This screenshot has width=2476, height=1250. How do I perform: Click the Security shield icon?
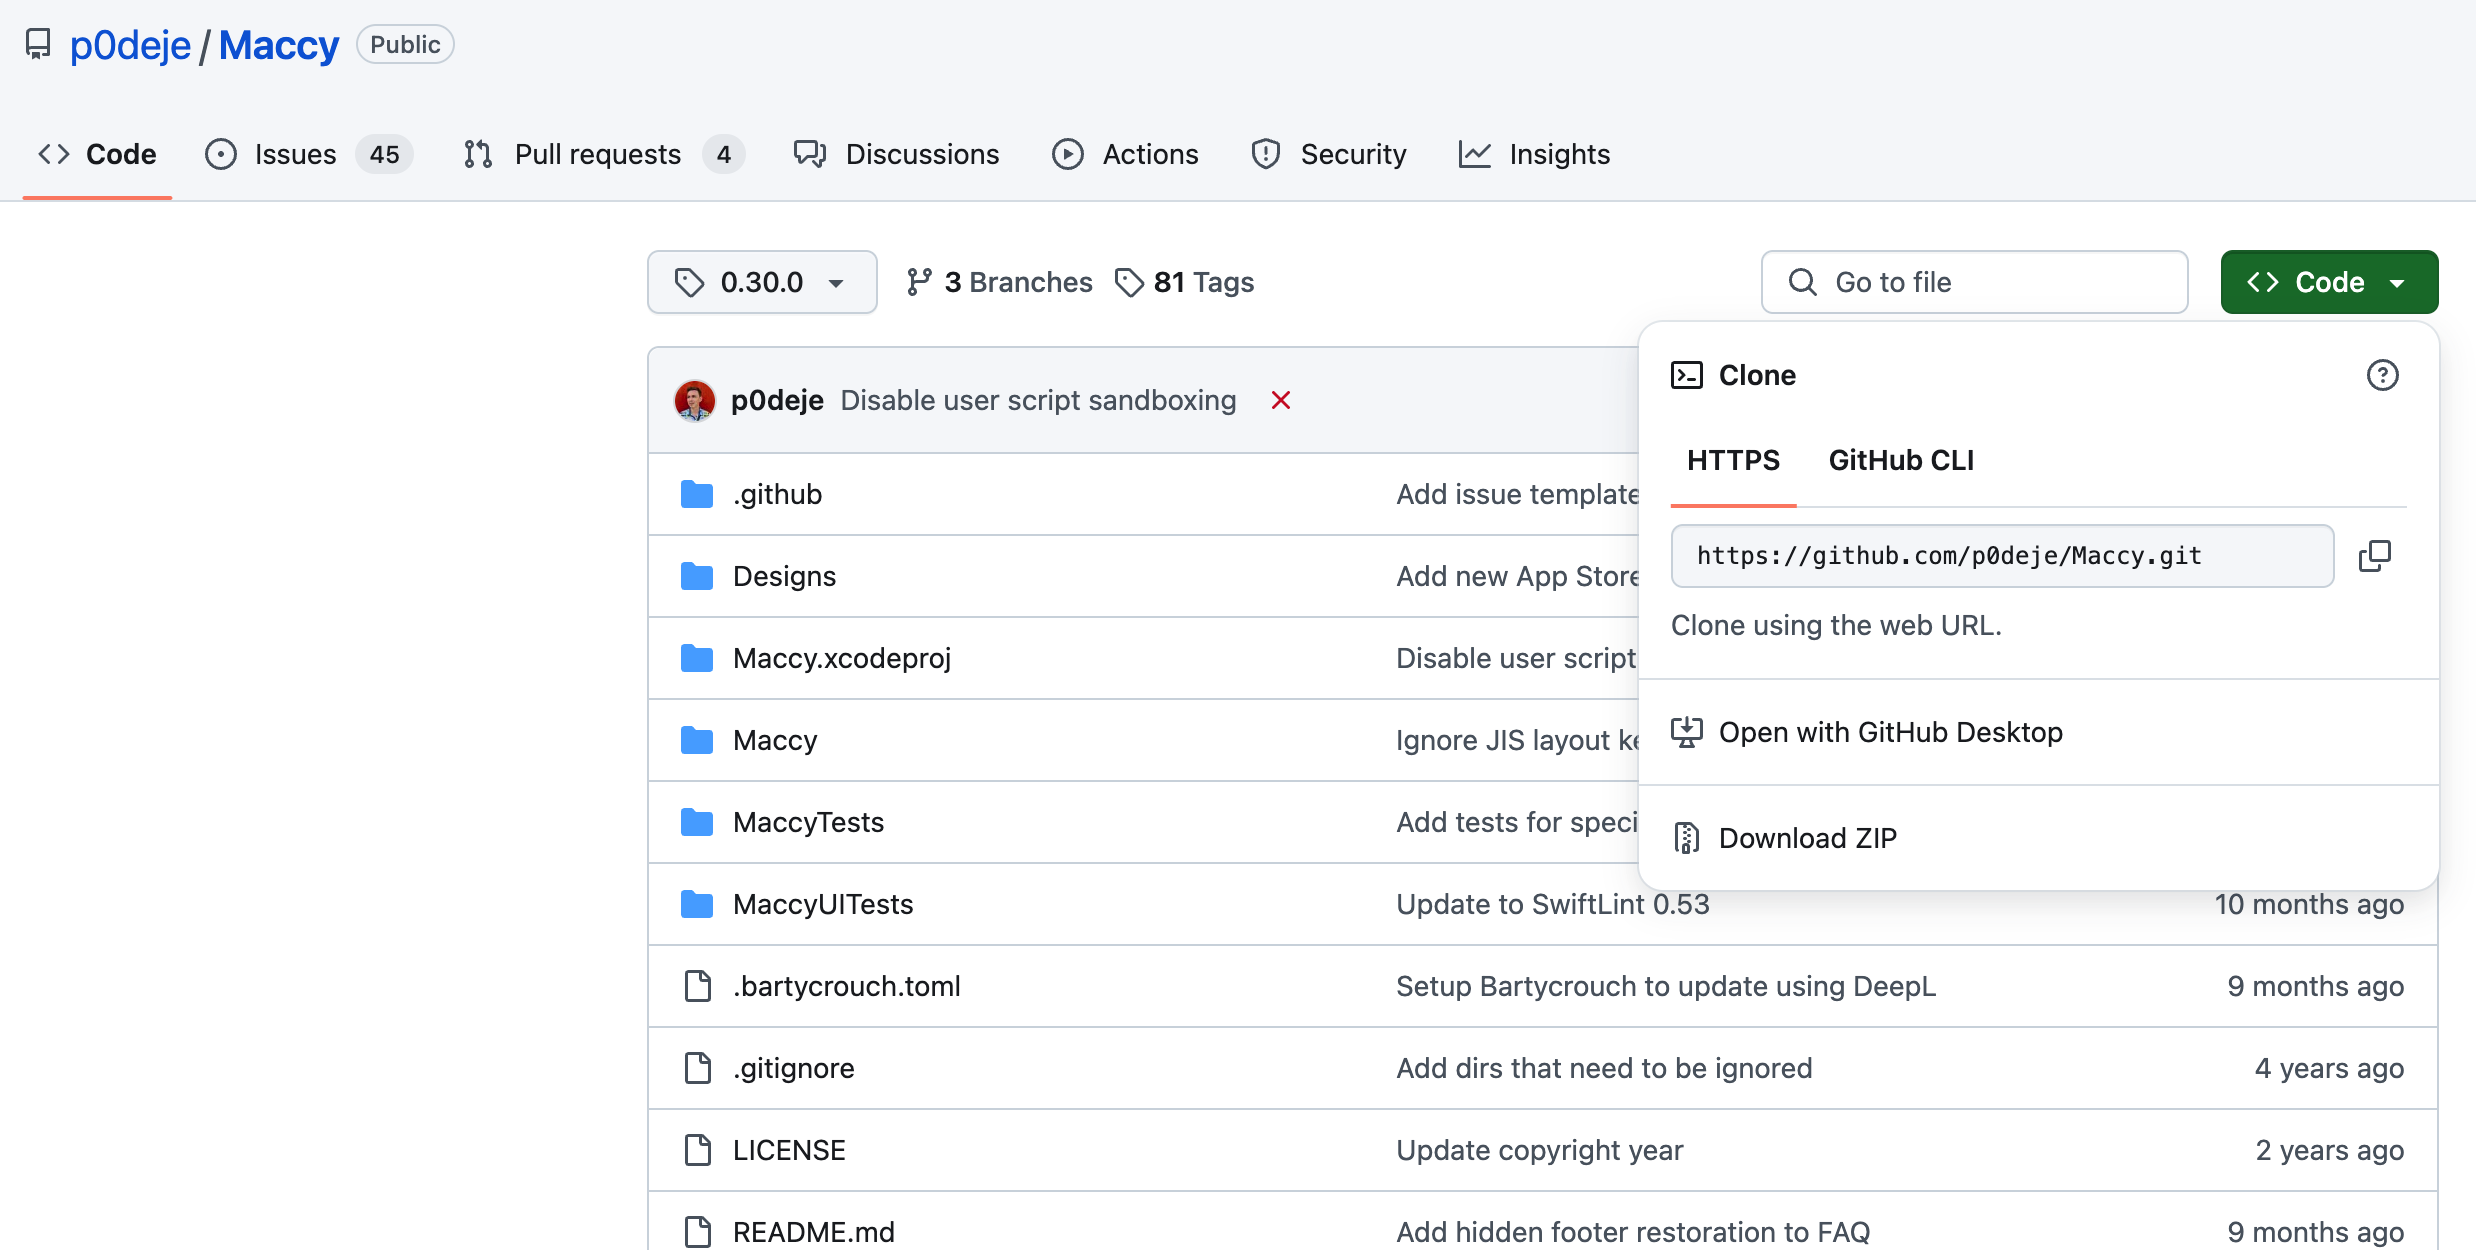[x=1266, y=154]
